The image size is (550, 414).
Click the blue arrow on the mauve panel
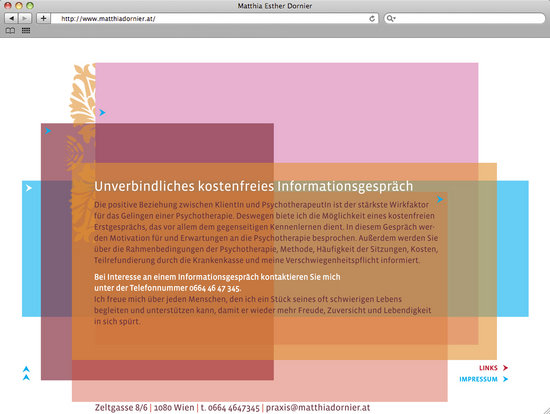[x=48, y=131]
